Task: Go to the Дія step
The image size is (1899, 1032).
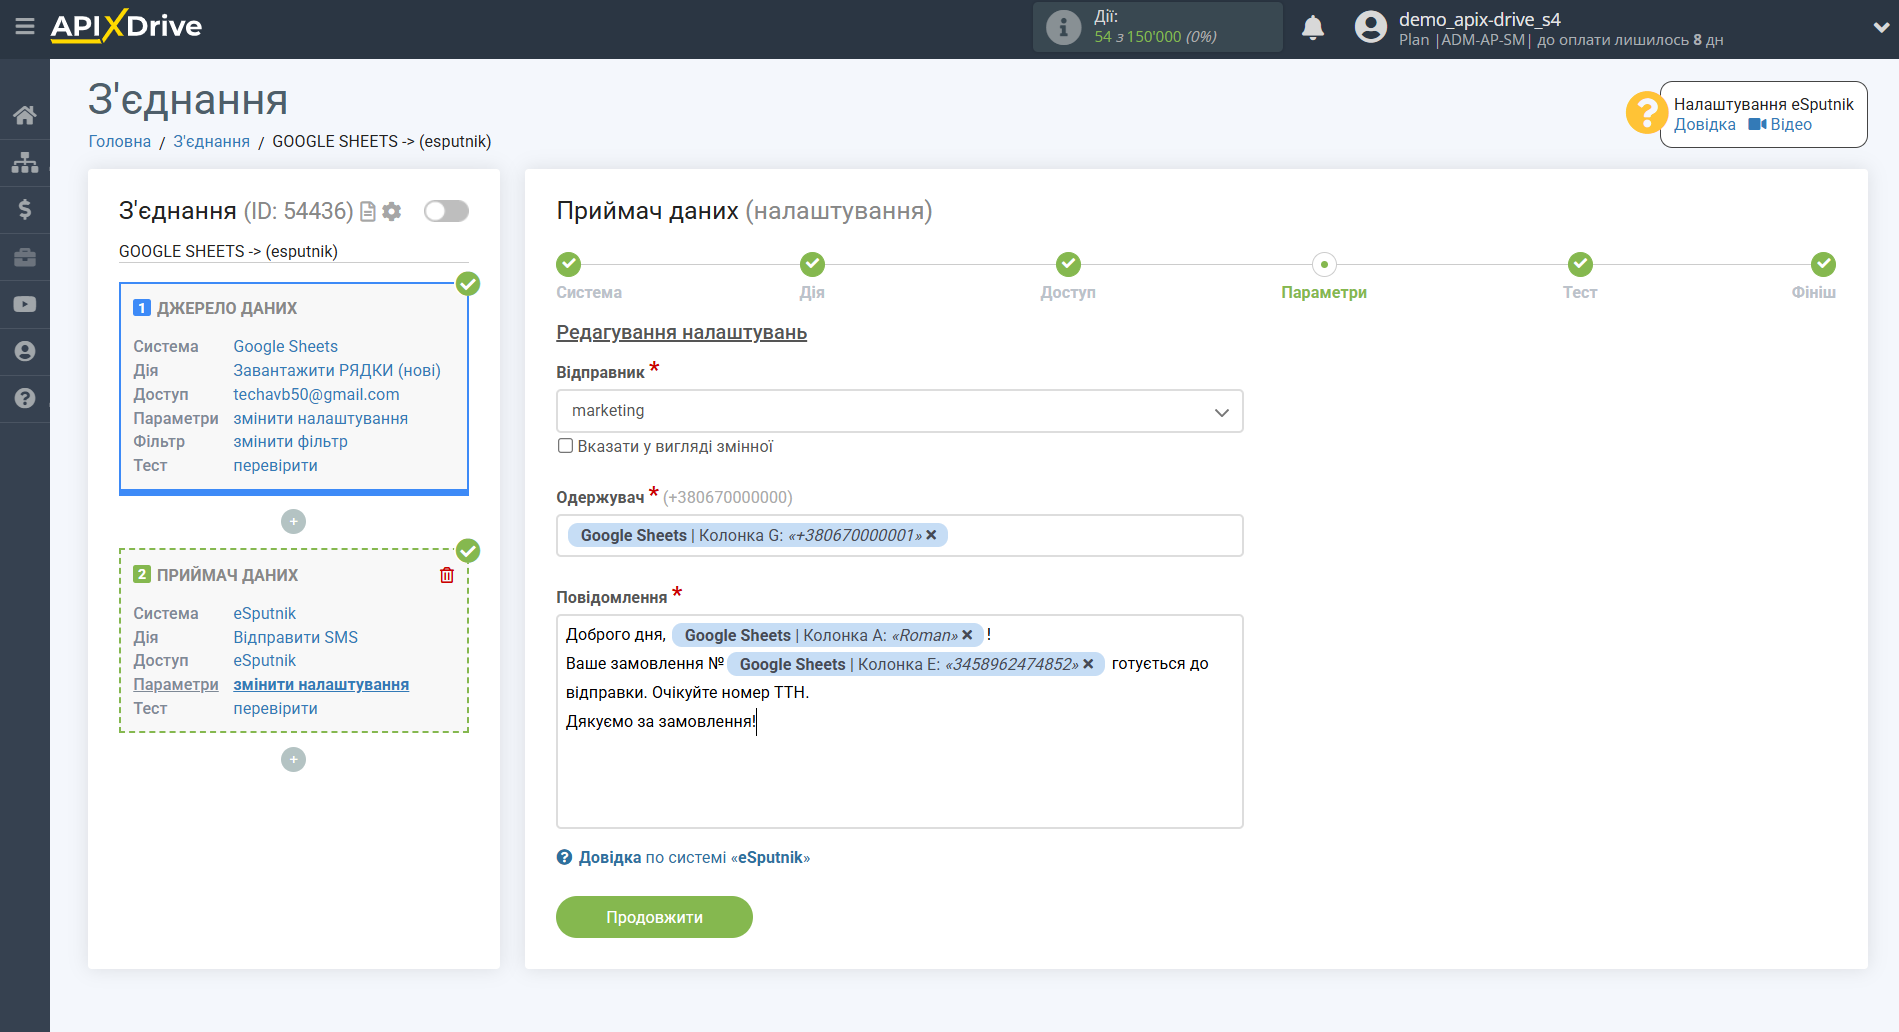Action: pyautogui.click(x=812, y=264)
